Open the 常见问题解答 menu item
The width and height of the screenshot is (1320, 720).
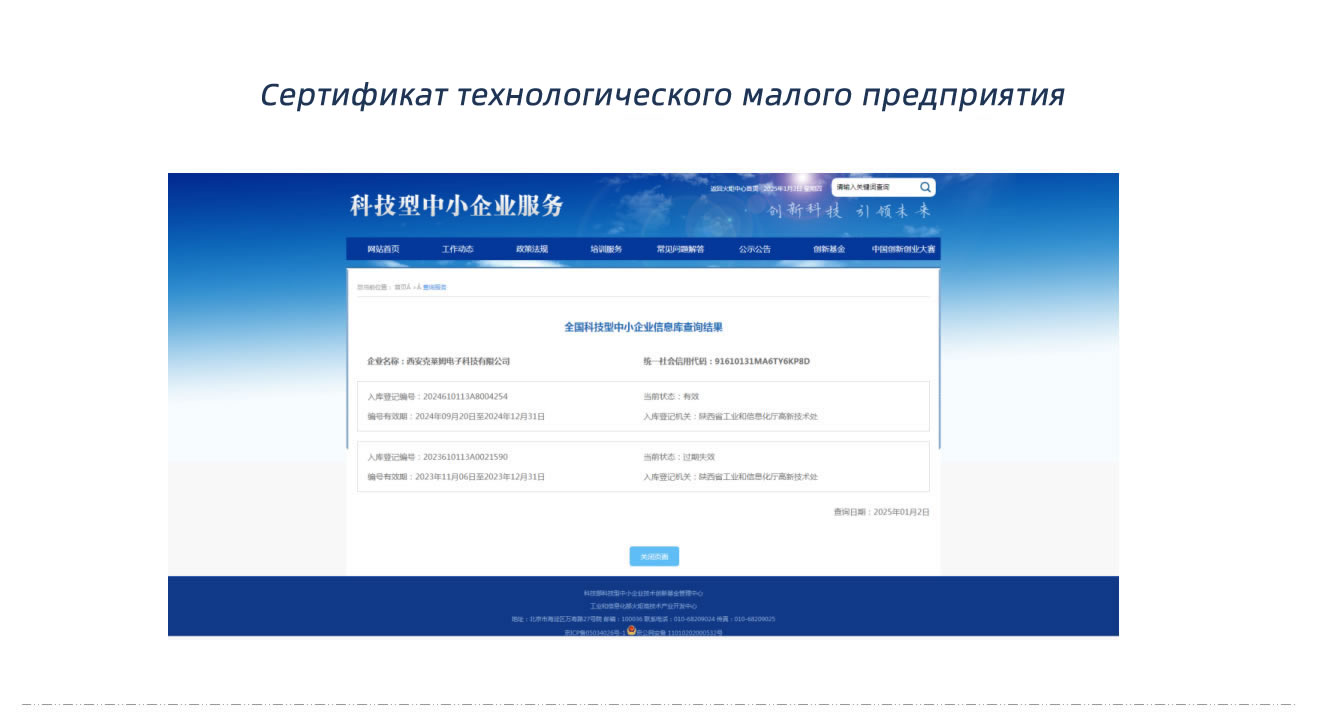coord(680,249)
